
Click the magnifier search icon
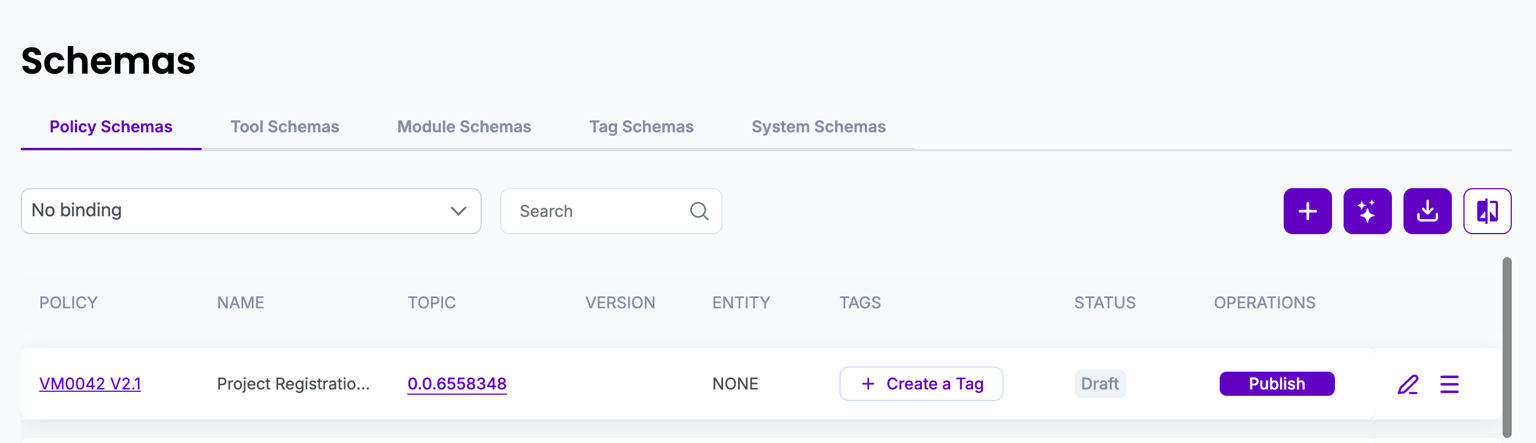699,211
